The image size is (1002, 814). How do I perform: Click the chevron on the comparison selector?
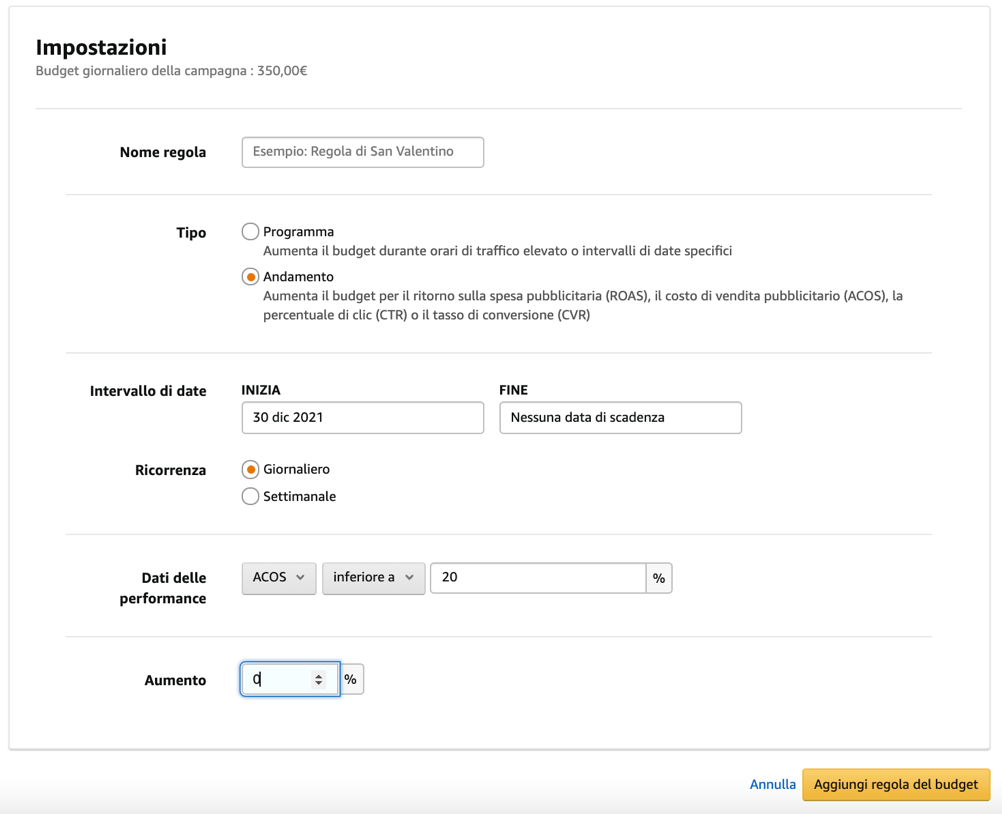point(407,578)
